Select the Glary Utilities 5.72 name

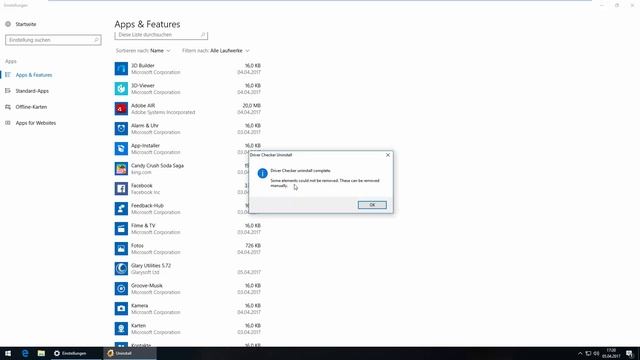click(151, 266)
